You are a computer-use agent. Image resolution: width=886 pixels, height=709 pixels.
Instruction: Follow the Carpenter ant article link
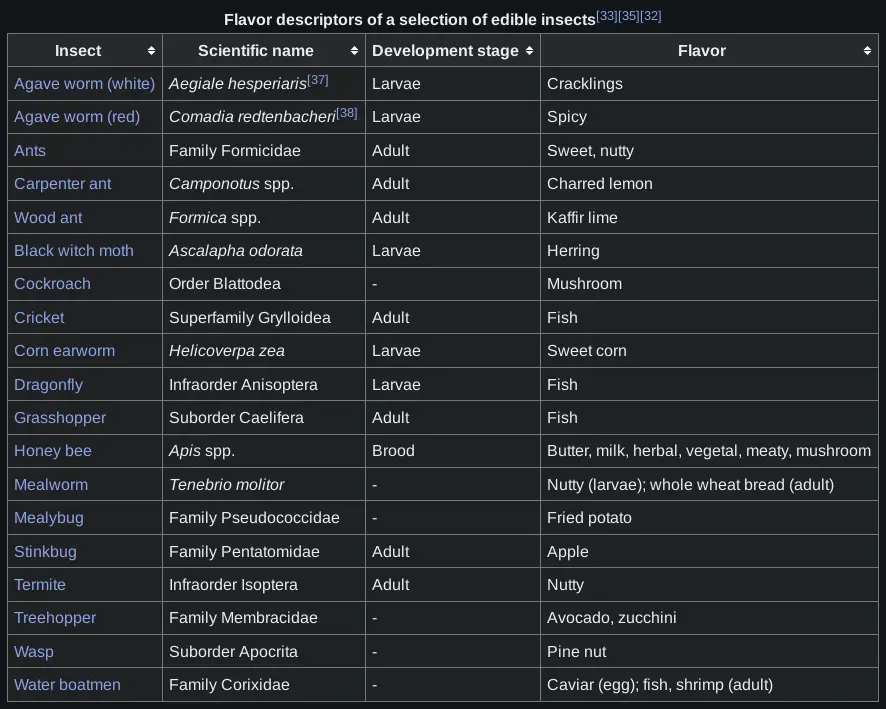pyautogui.click(x=63, y=184)
